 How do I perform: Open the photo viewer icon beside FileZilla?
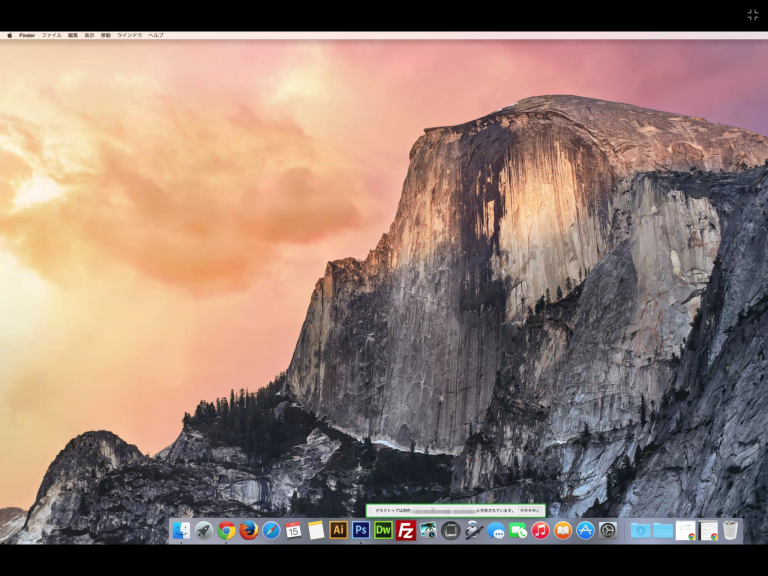pyautogui.click(x=428, y=530)
